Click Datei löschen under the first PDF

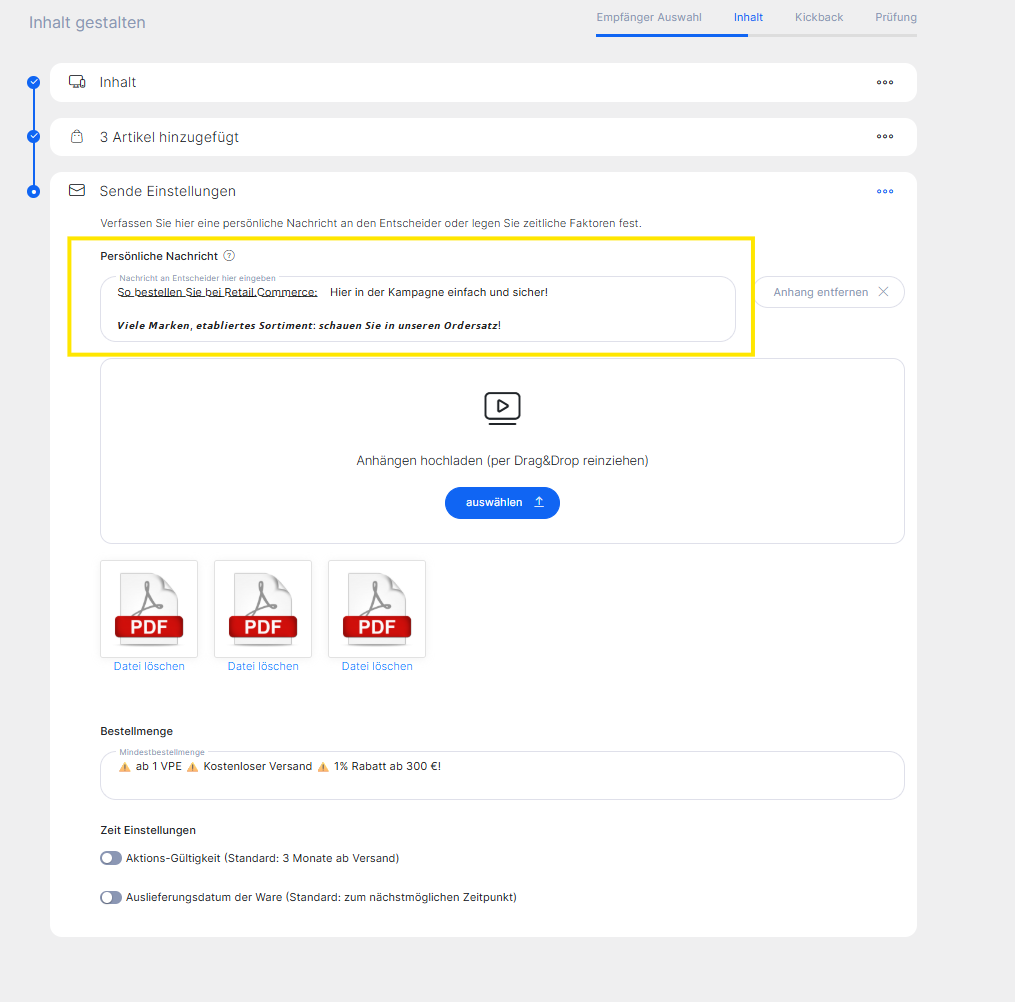point(149,666)
